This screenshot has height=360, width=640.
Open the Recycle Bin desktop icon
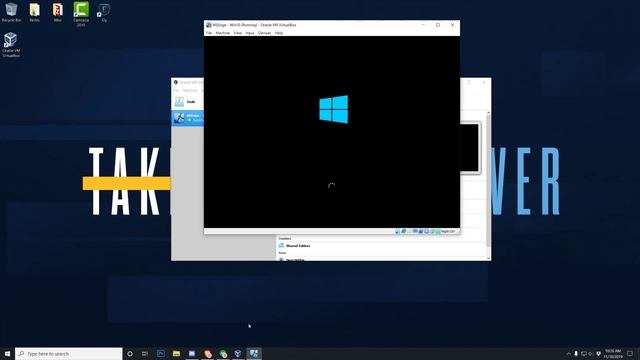11,12
